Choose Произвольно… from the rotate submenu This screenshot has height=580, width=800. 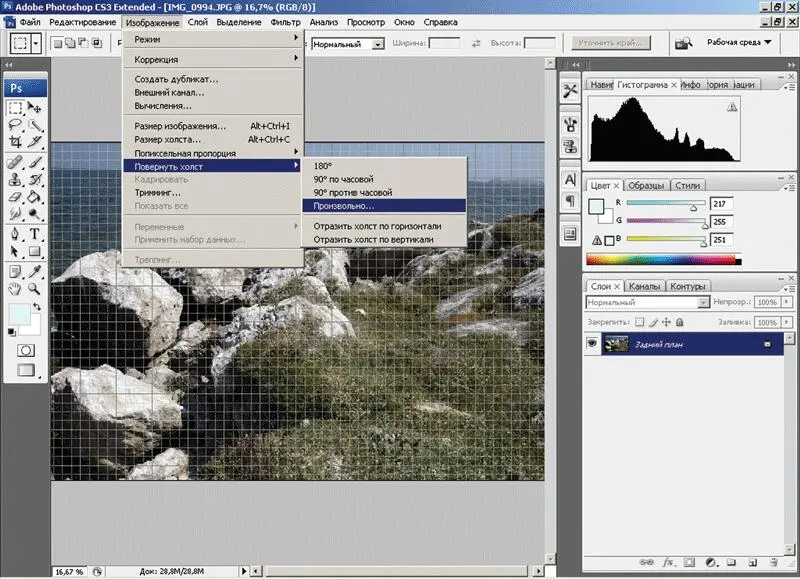tap(384, 206)
